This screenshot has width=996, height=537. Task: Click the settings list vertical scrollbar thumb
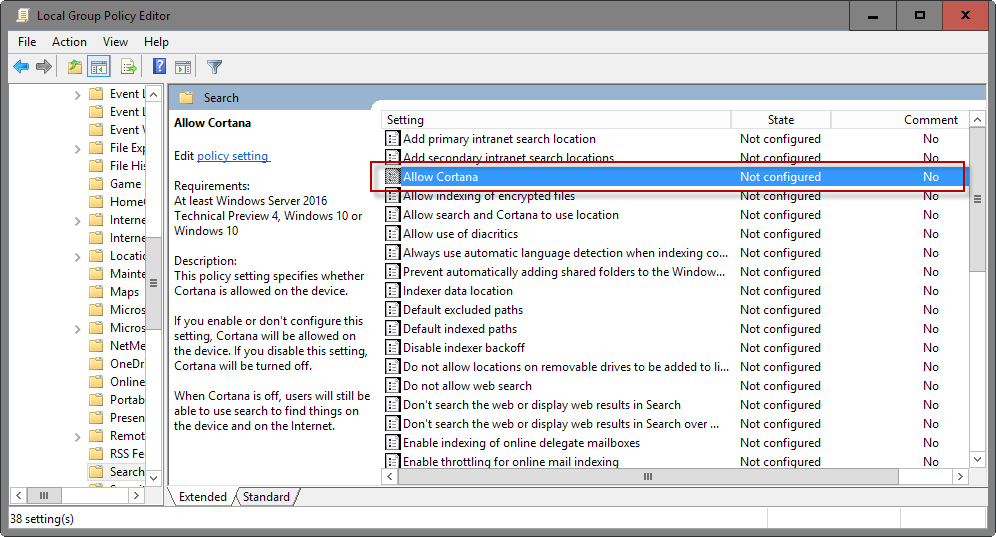point(977,200)
